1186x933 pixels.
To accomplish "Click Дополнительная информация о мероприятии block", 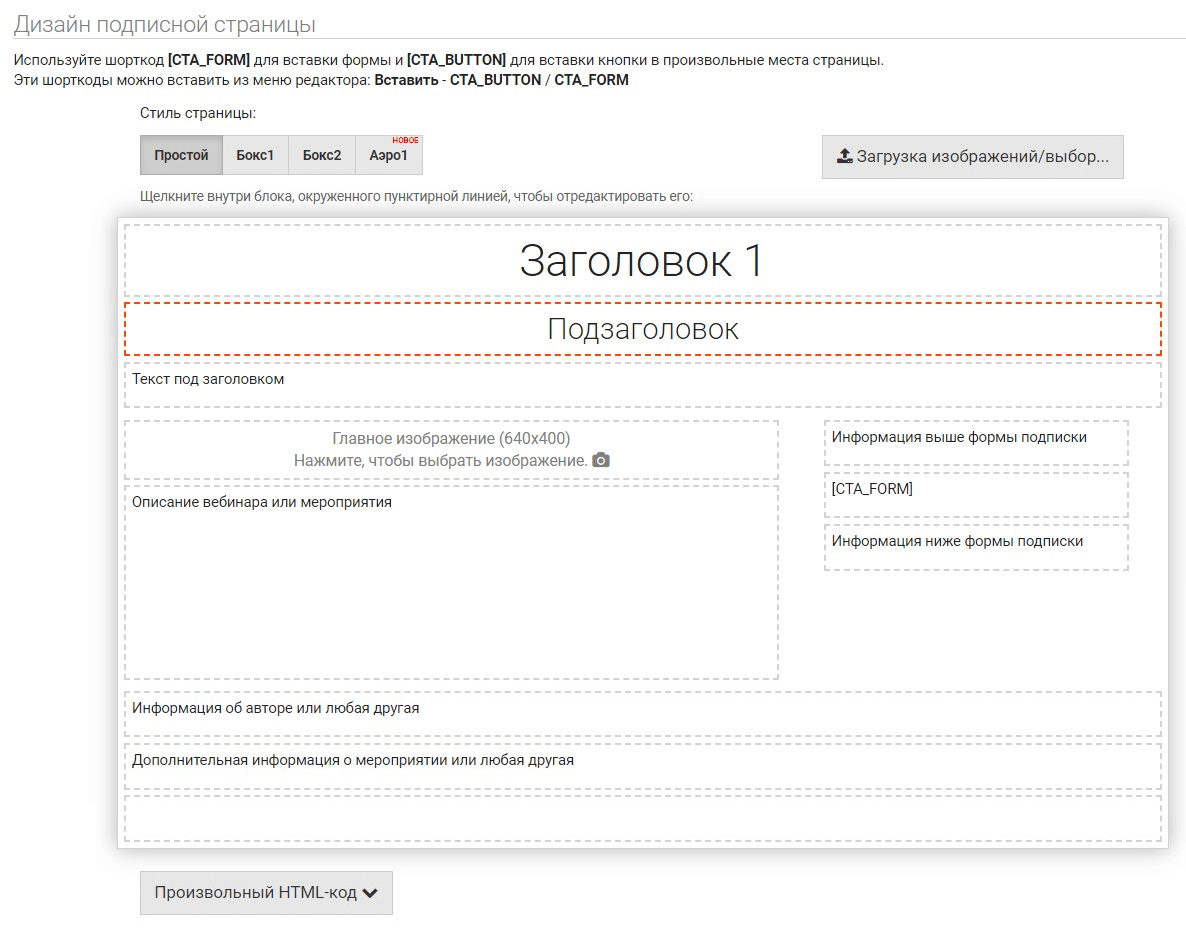I will 642,766.
